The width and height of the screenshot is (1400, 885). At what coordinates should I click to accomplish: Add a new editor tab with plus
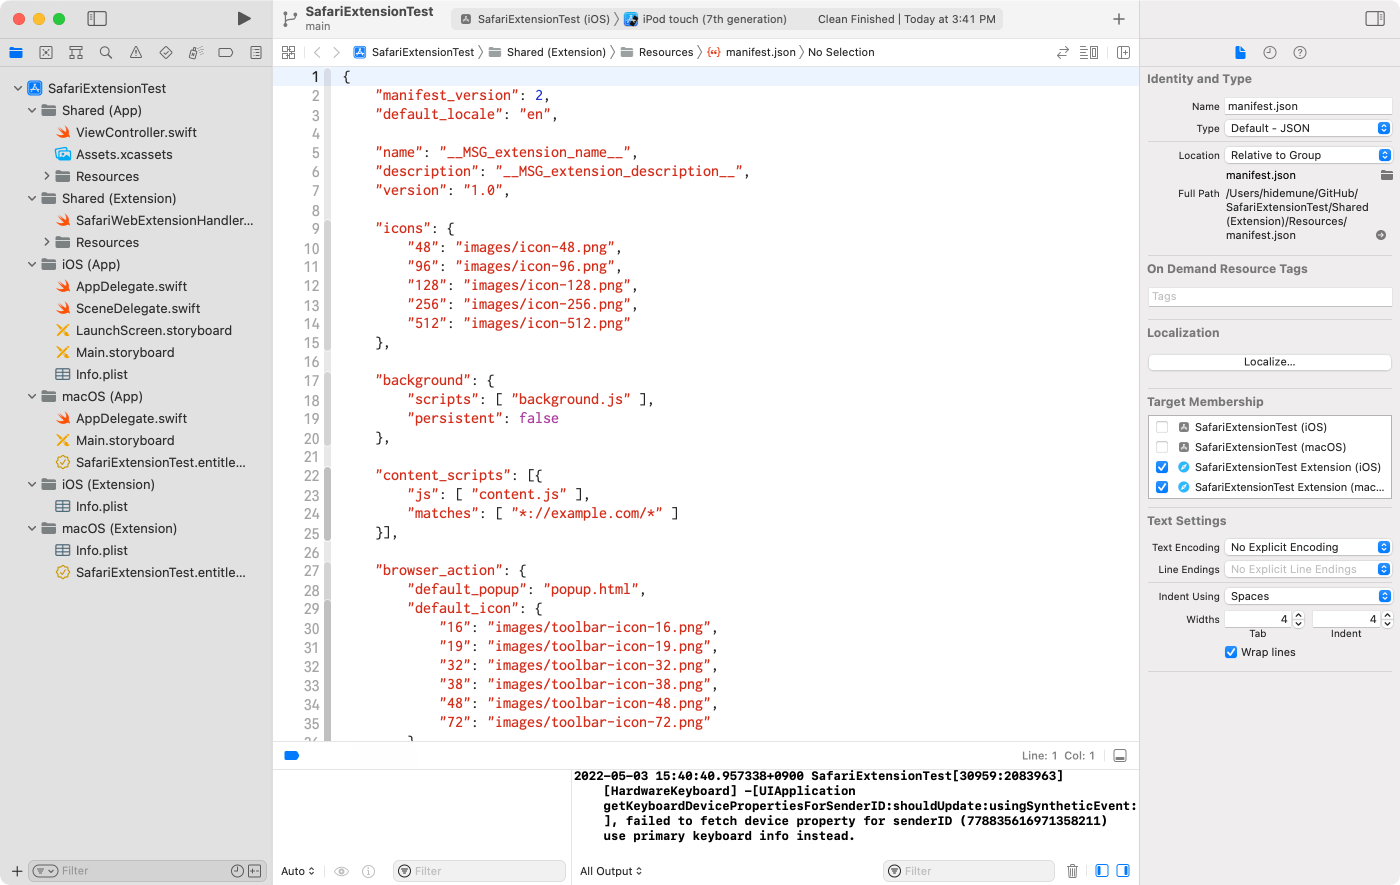pyautogui.click(x=1119, y=19)
